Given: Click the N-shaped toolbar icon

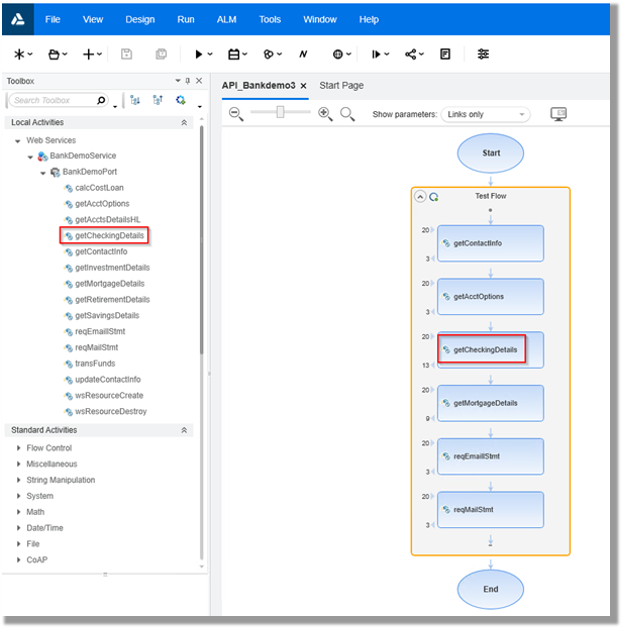Looking at the screenshot, I should pyautogui.click(x=303, y=54).
